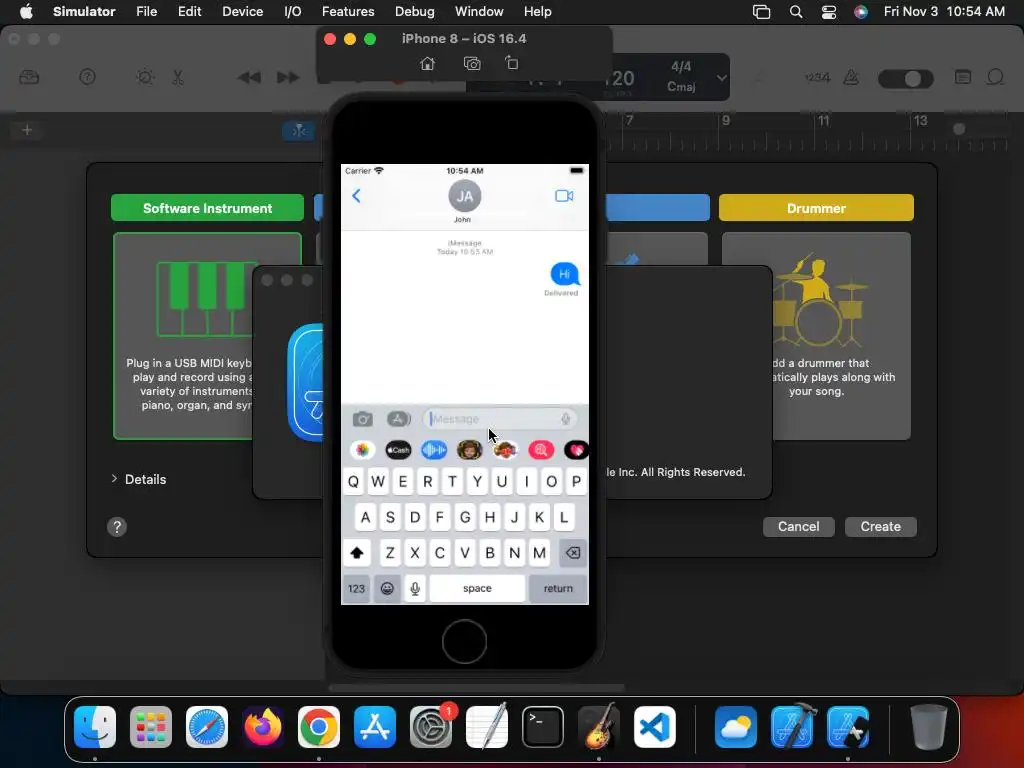Open the Apple Cash iMessage app
The height and width of the screenshot is (768, 1024).
point(398,450)
